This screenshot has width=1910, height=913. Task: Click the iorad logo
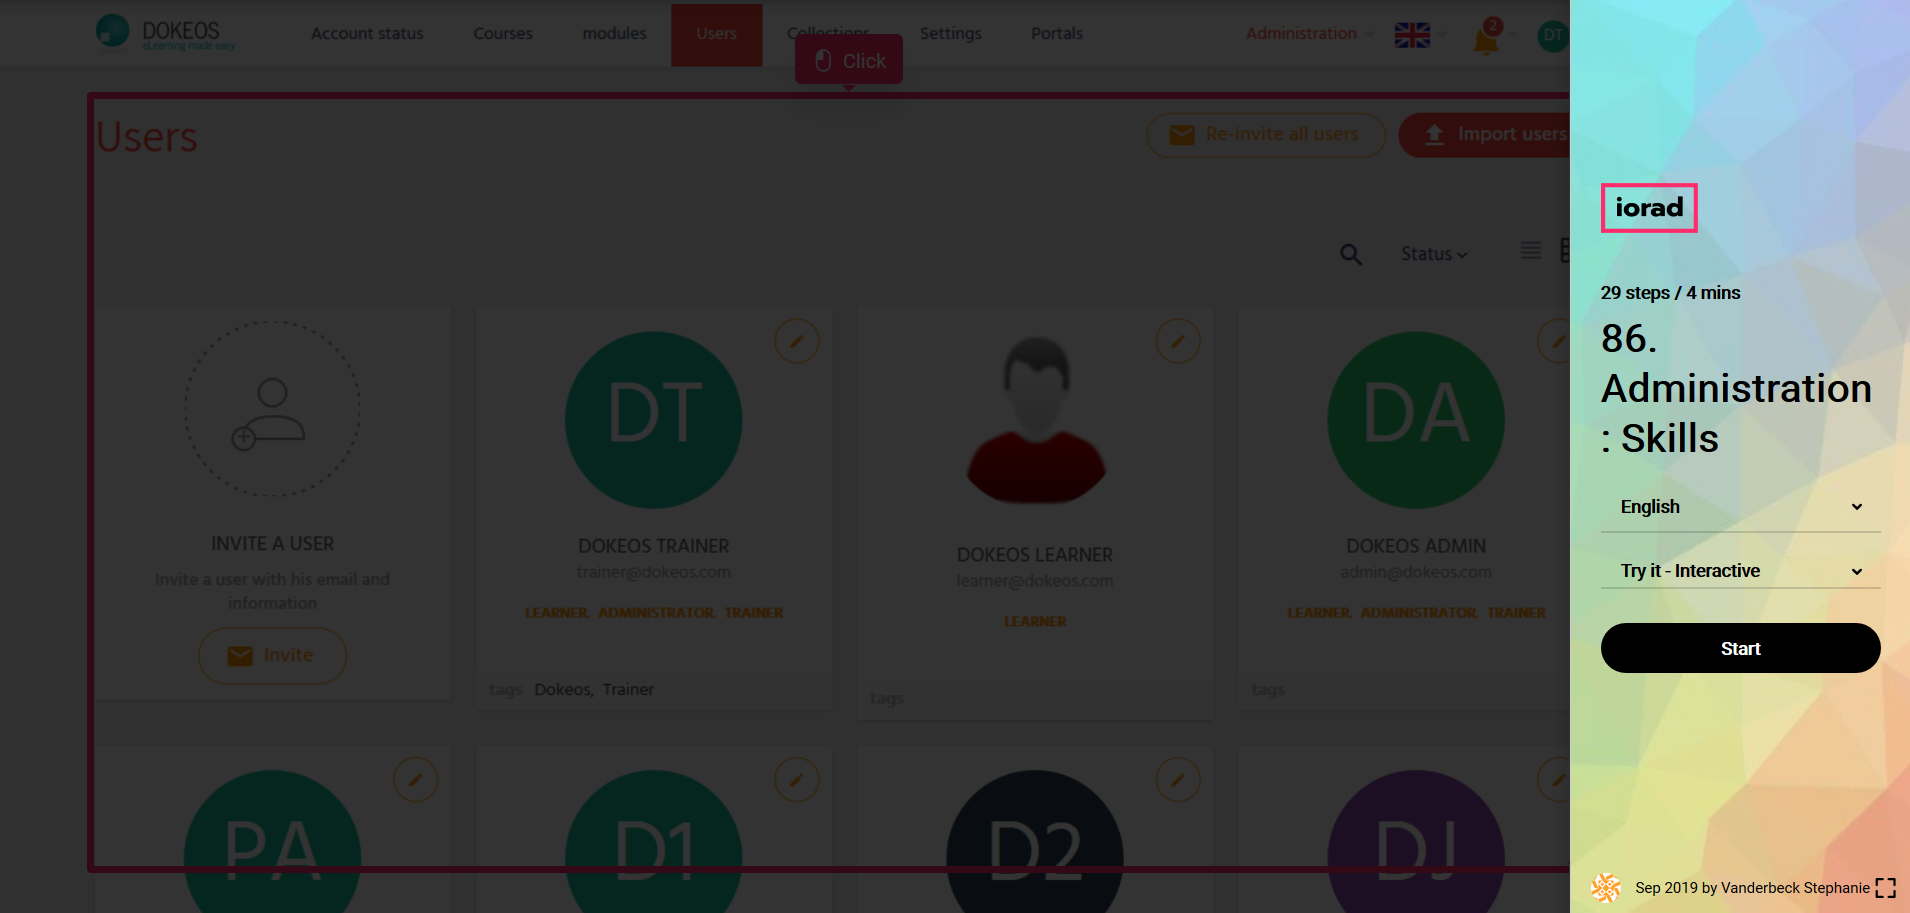tap(1649, 208)
